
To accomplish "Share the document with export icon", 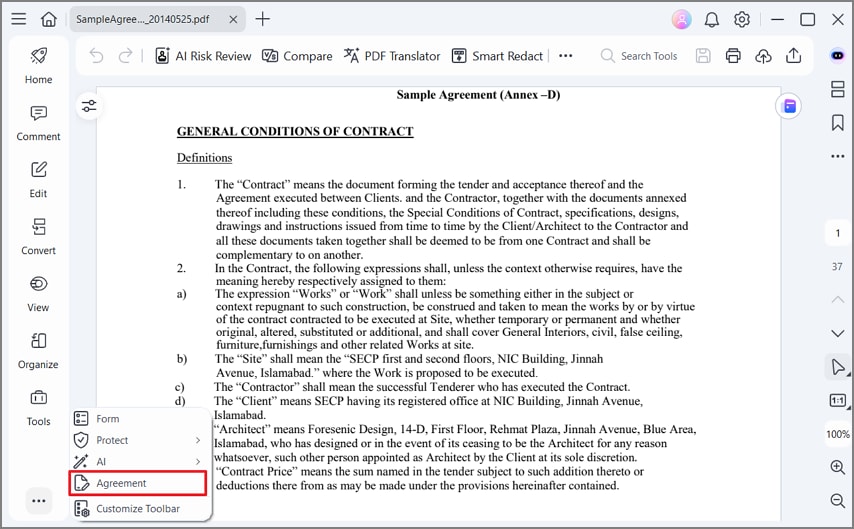I will click(794, 56).
